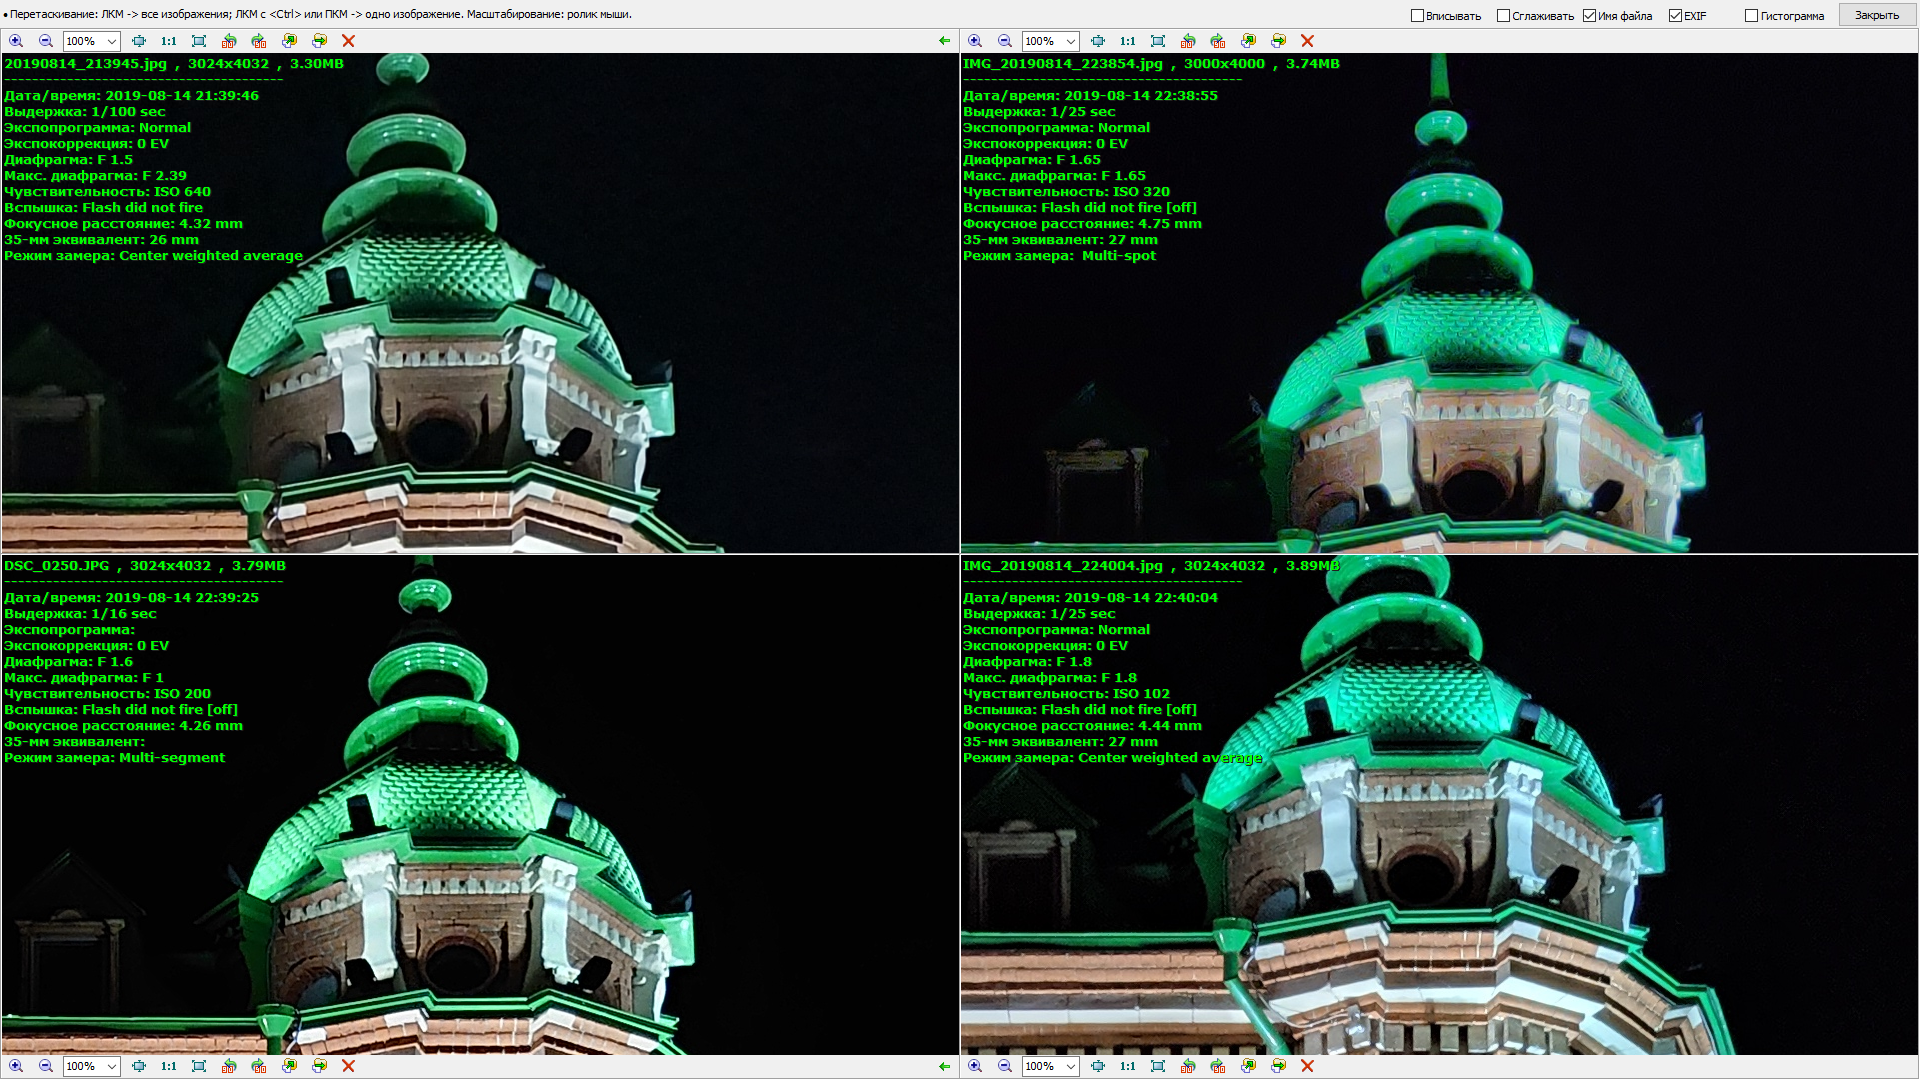The height and width of the screenshot is (1080, 1920).
Task: Rotate IMG_20190814_224004.jpg right 90 degrees
Action: coord(1218,1066)
